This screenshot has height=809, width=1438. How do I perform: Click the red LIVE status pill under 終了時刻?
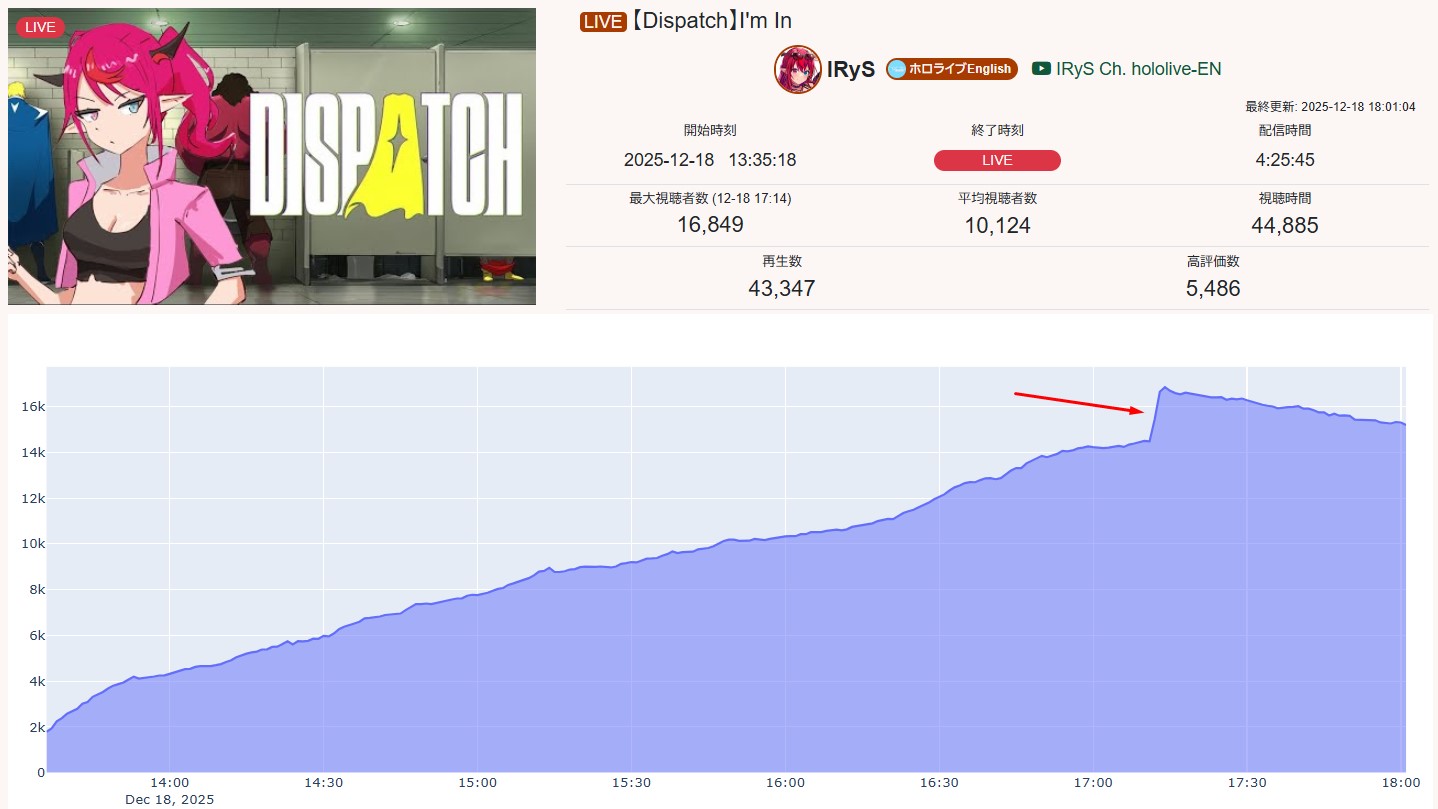click(997, 160)
